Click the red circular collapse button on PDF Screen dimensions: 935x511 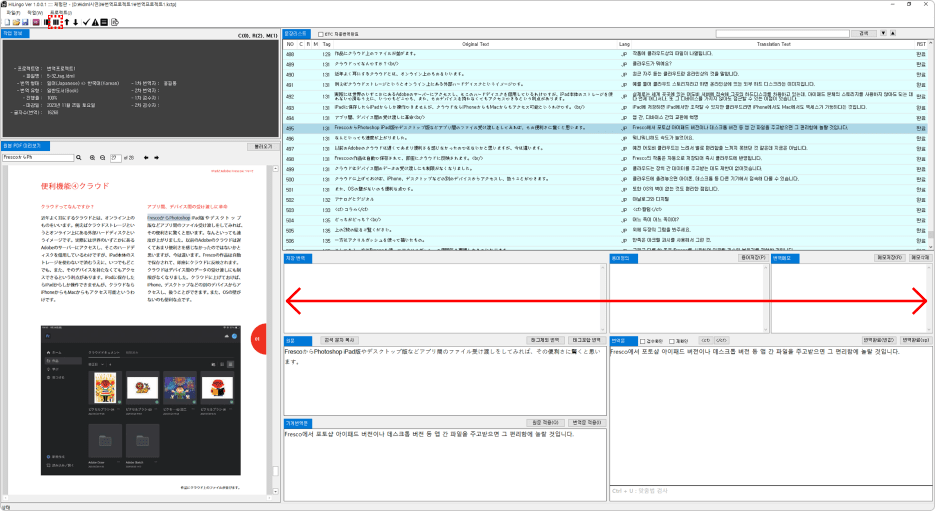[259, 339]
